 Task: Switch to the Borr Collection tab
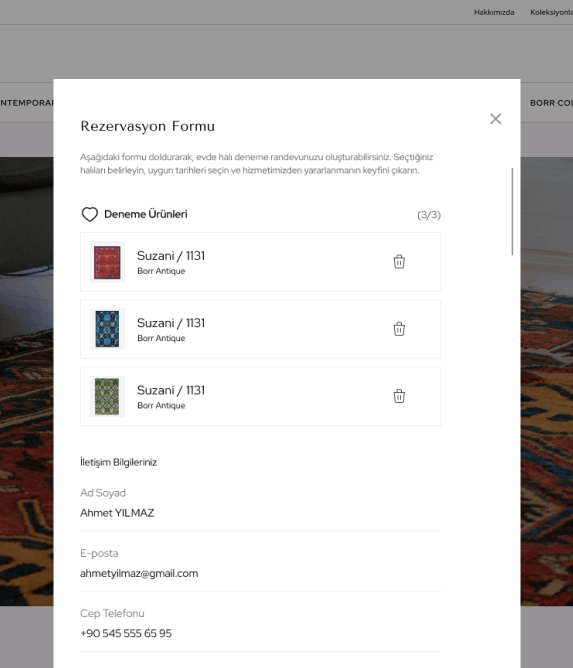[551, 103]
